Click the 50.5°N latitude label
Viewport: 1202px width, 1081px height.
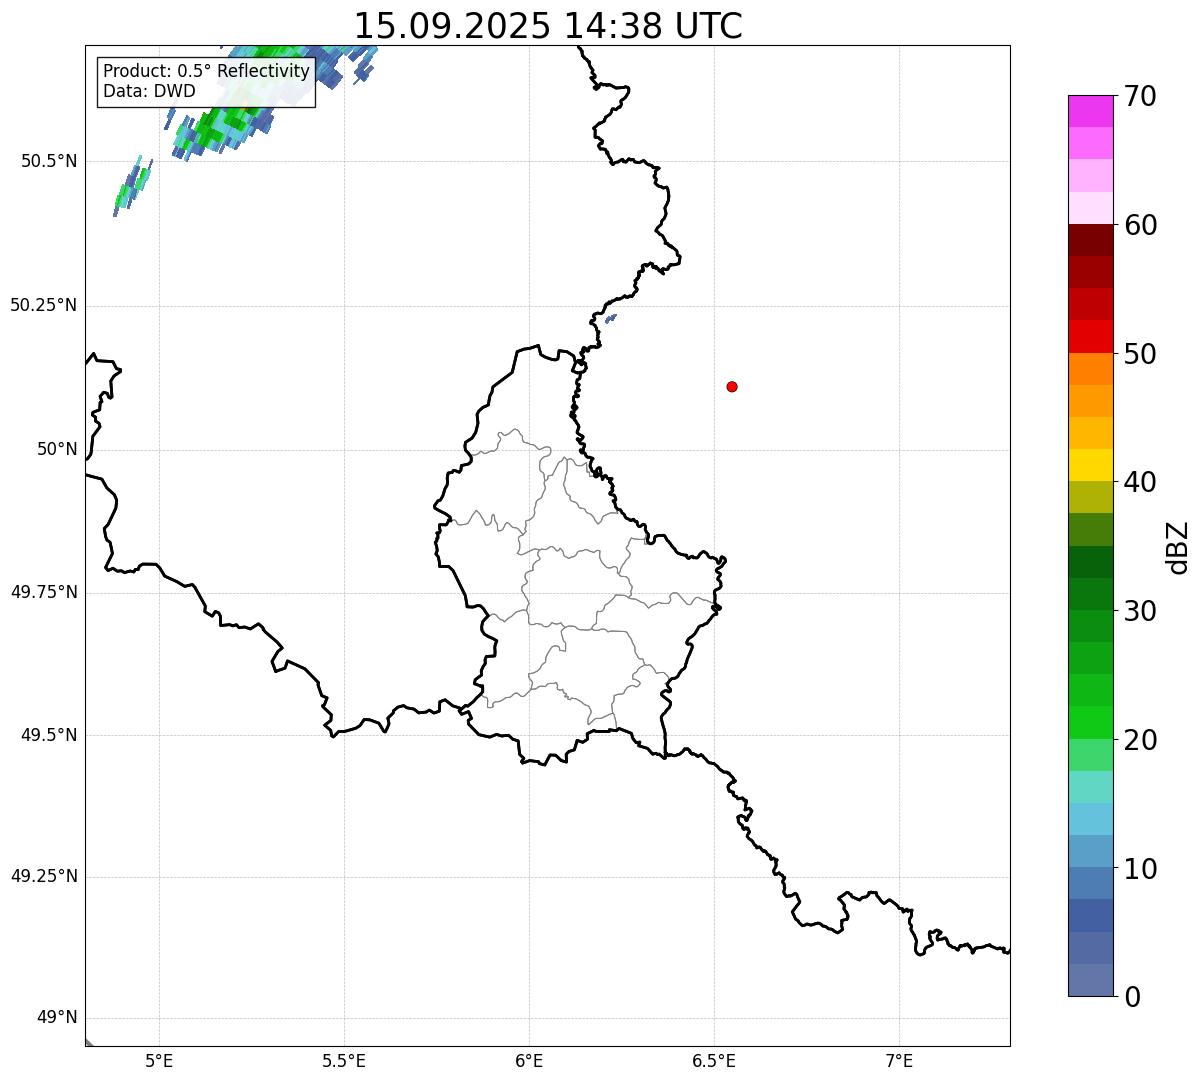point(49,162)
